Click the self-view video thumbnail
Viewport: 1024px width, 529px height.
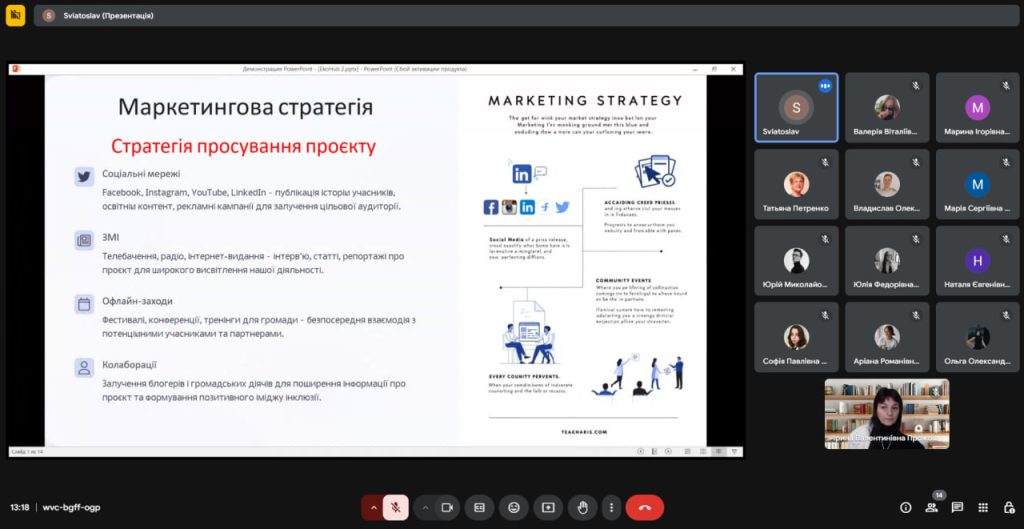(x=886, y=413)
